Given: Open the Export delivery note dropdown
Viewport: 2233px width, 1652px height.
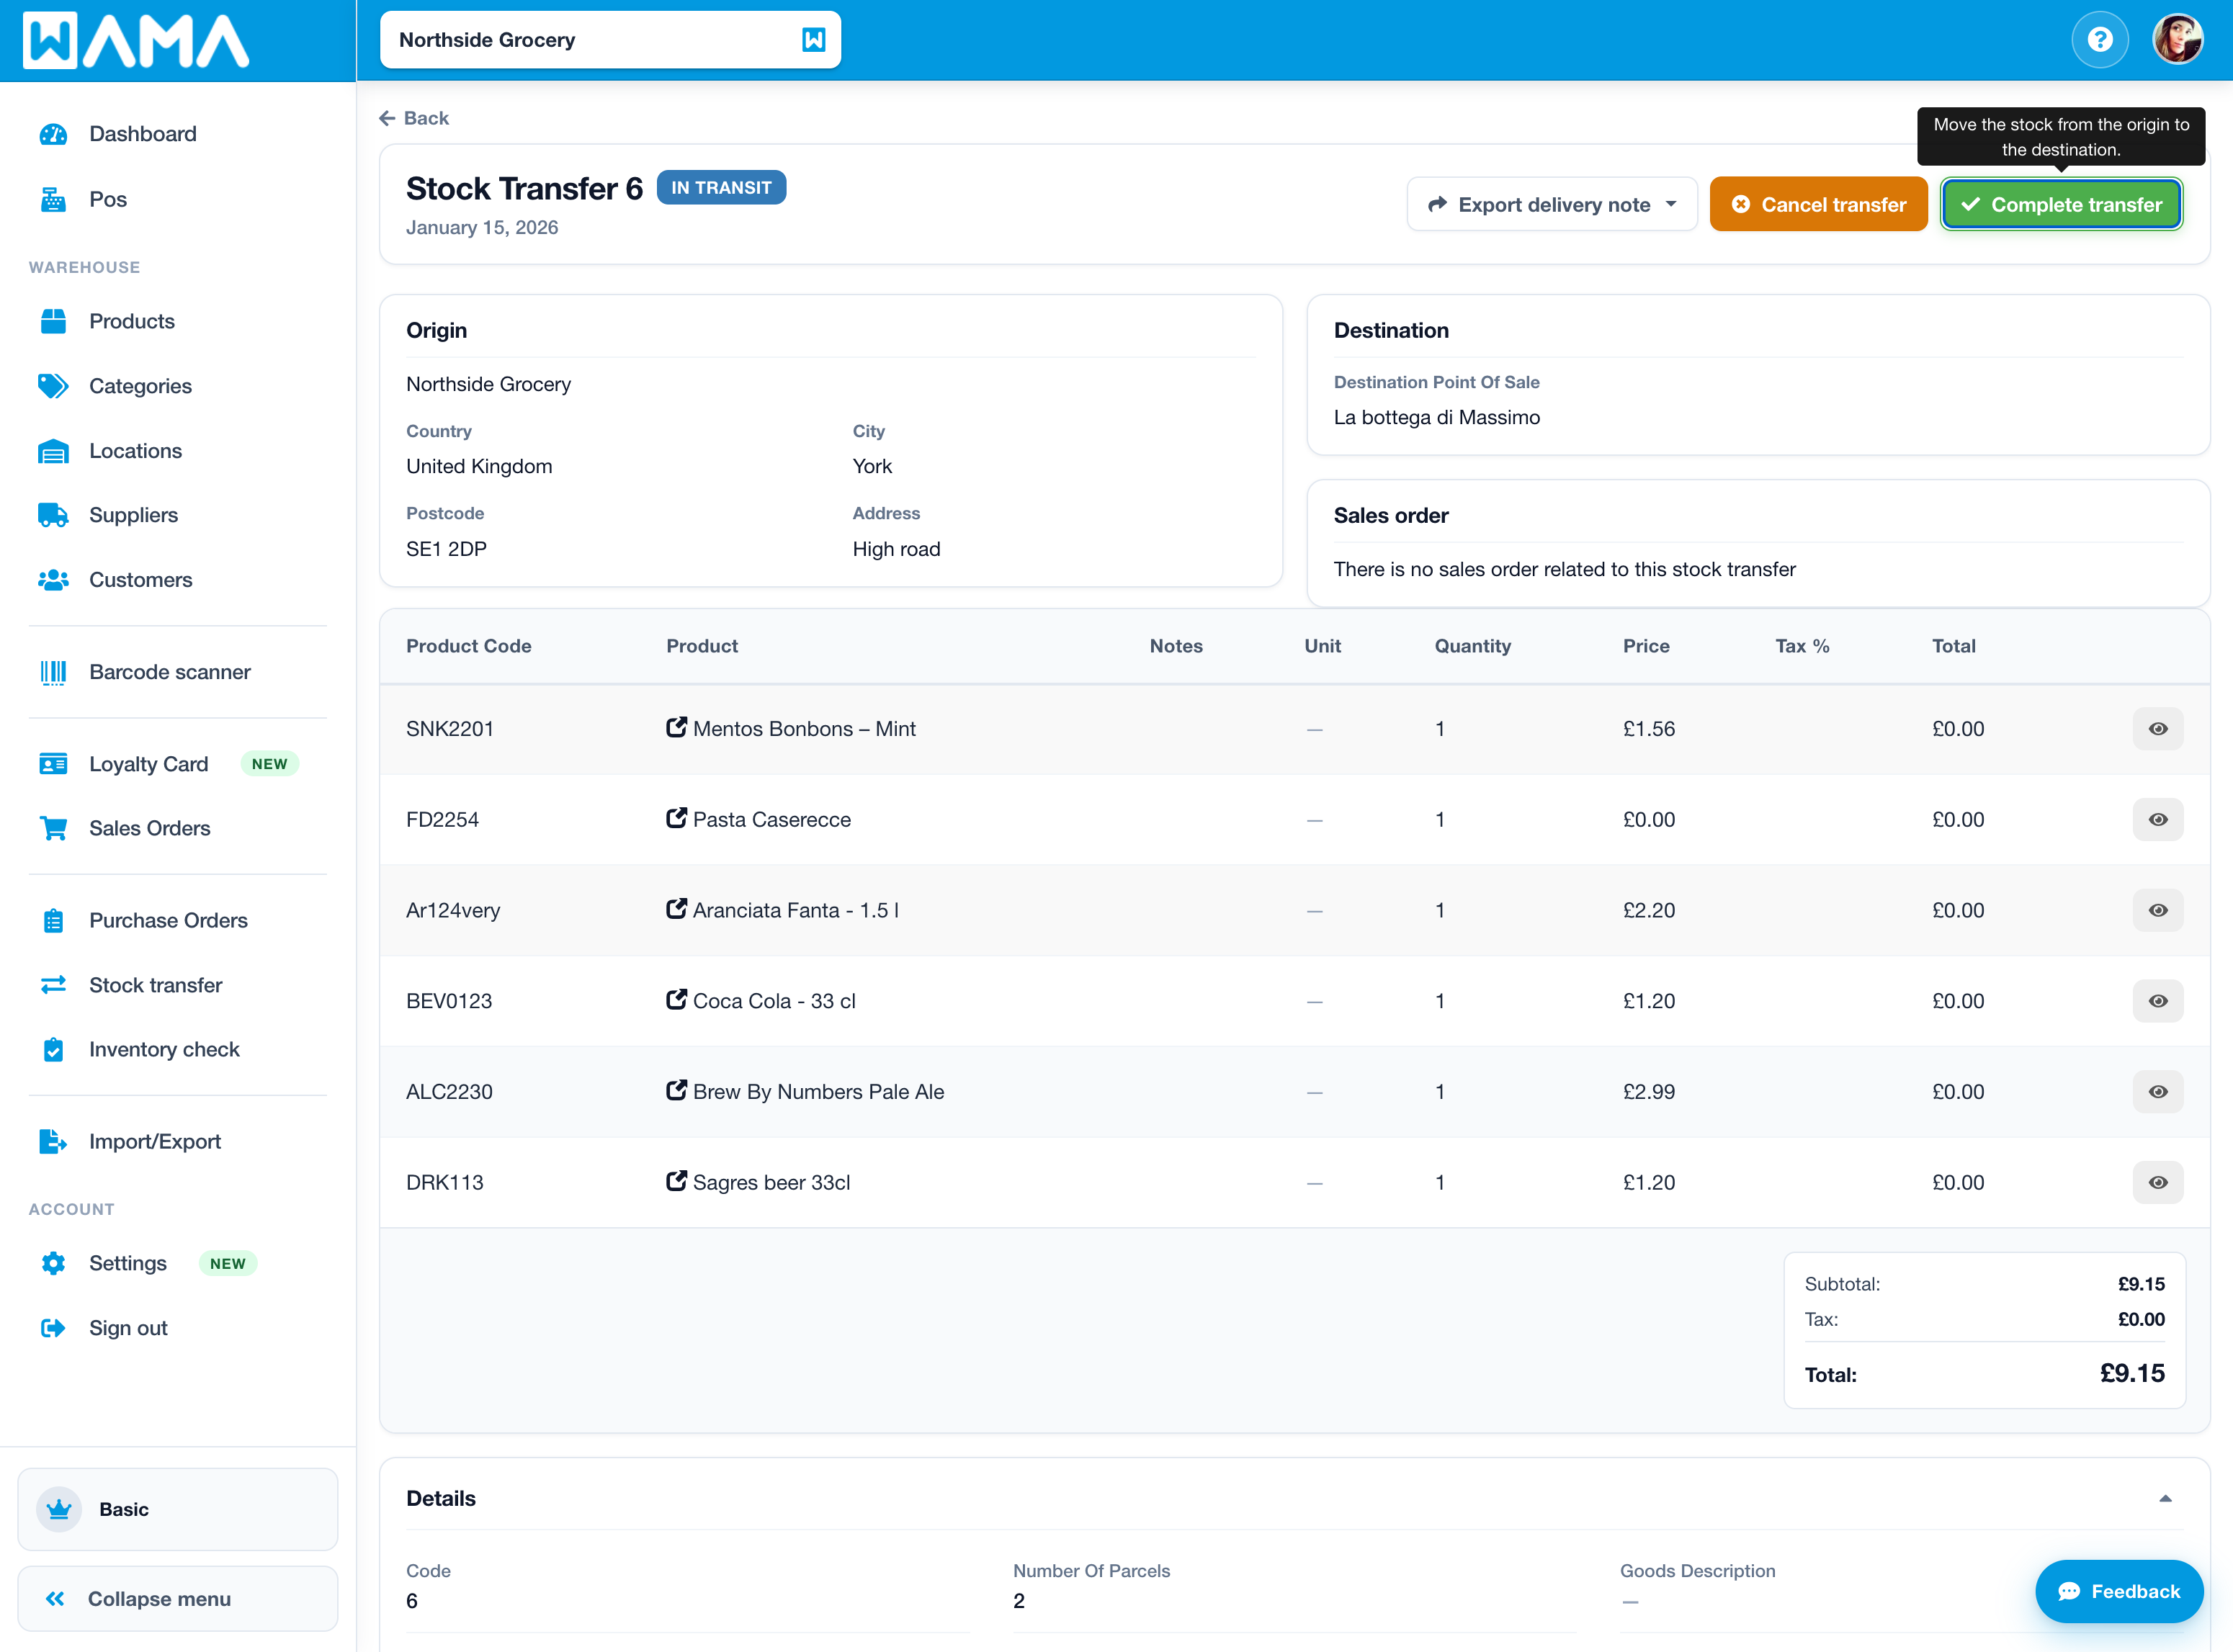Looking at the screenshot, I should 1552,204.
